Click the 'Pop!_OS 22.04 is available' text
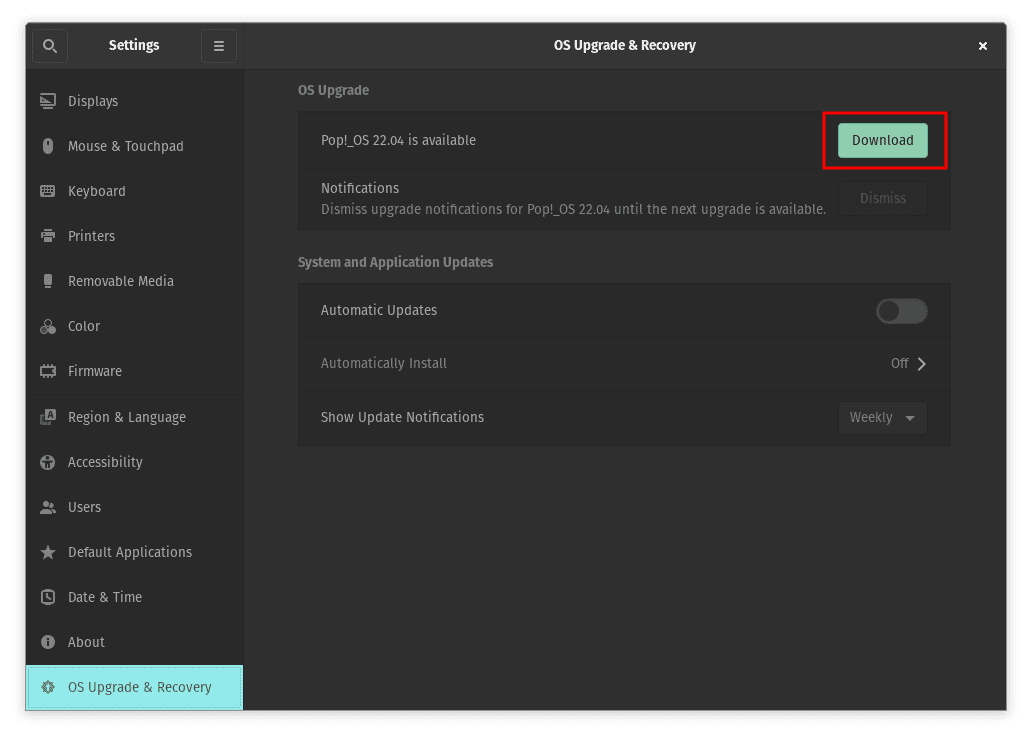Screen dimensions: 1032x739 (398, 140)
